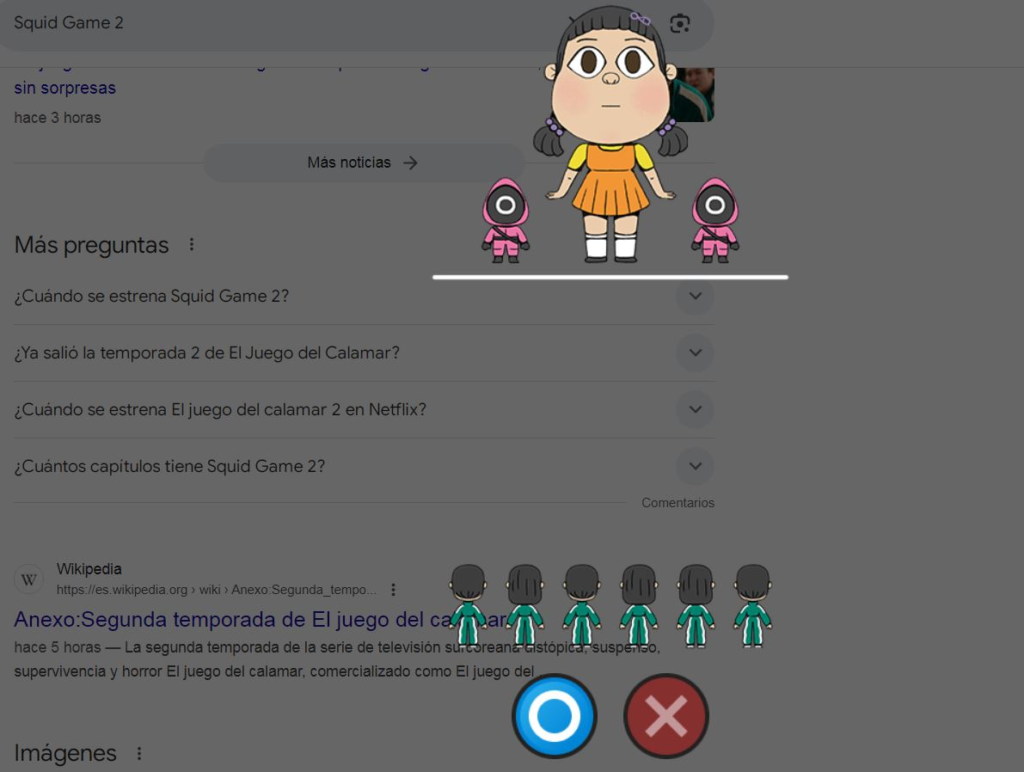The image size is (1024, 772).
Task: Click the fifth green tracksuit player
Action: coord(696,605)
